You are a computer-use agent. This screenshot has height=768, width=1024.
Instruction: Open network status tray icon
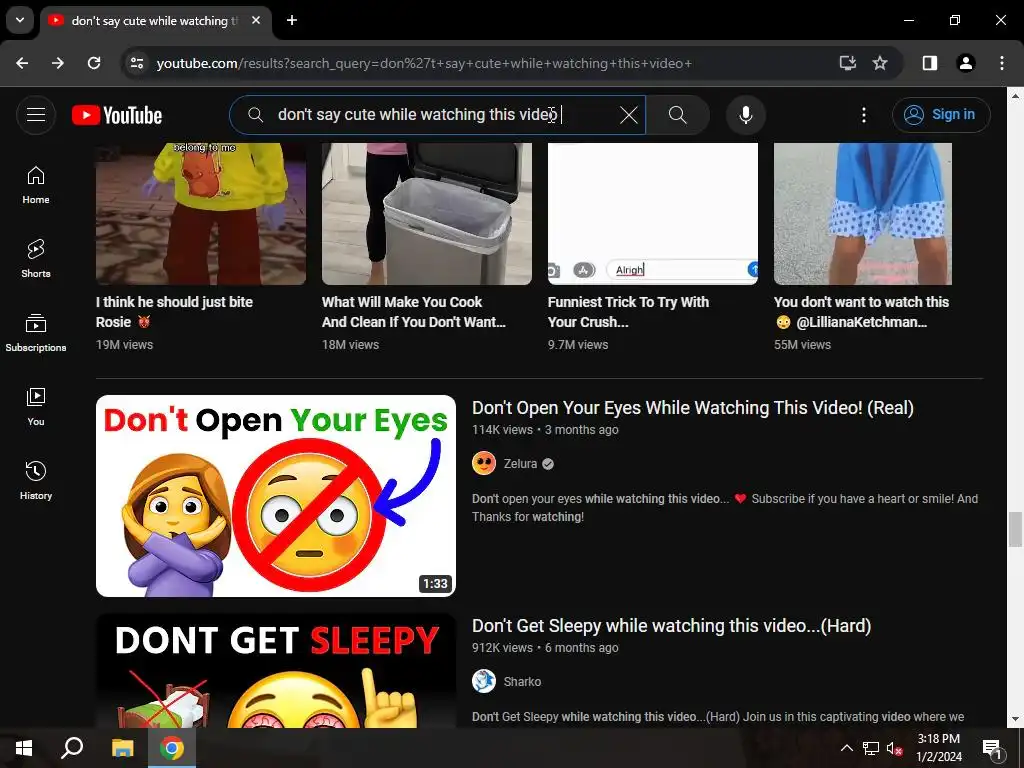point(871,748)
